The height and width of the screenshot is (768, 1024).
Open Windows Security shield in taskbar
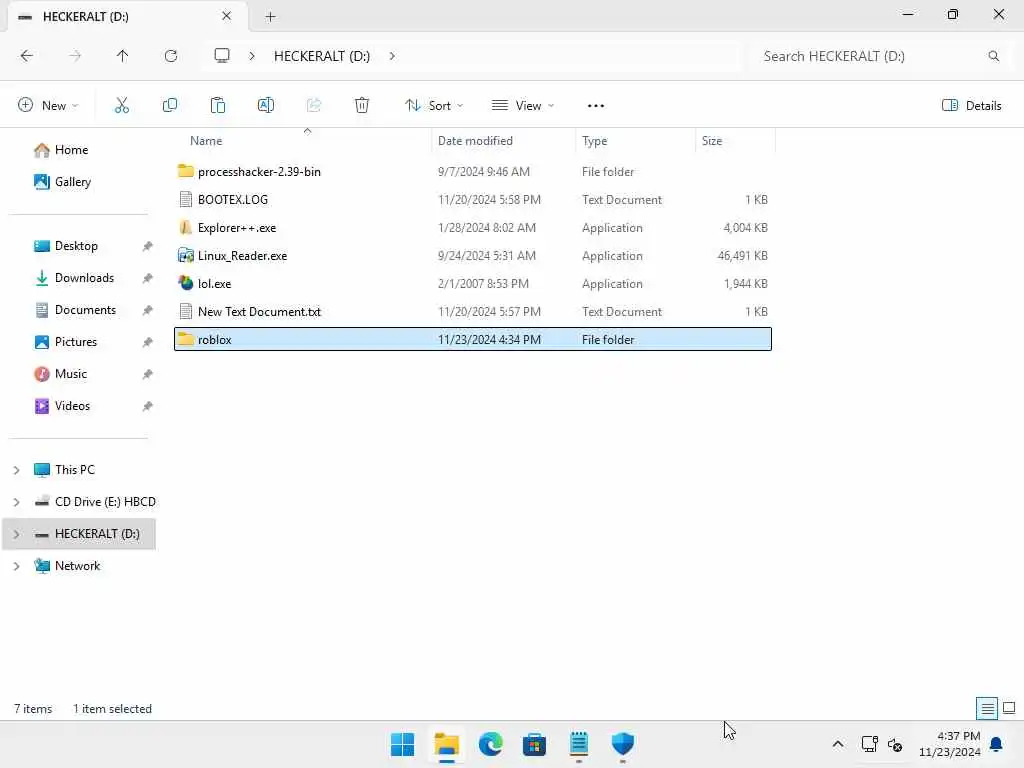622,744
